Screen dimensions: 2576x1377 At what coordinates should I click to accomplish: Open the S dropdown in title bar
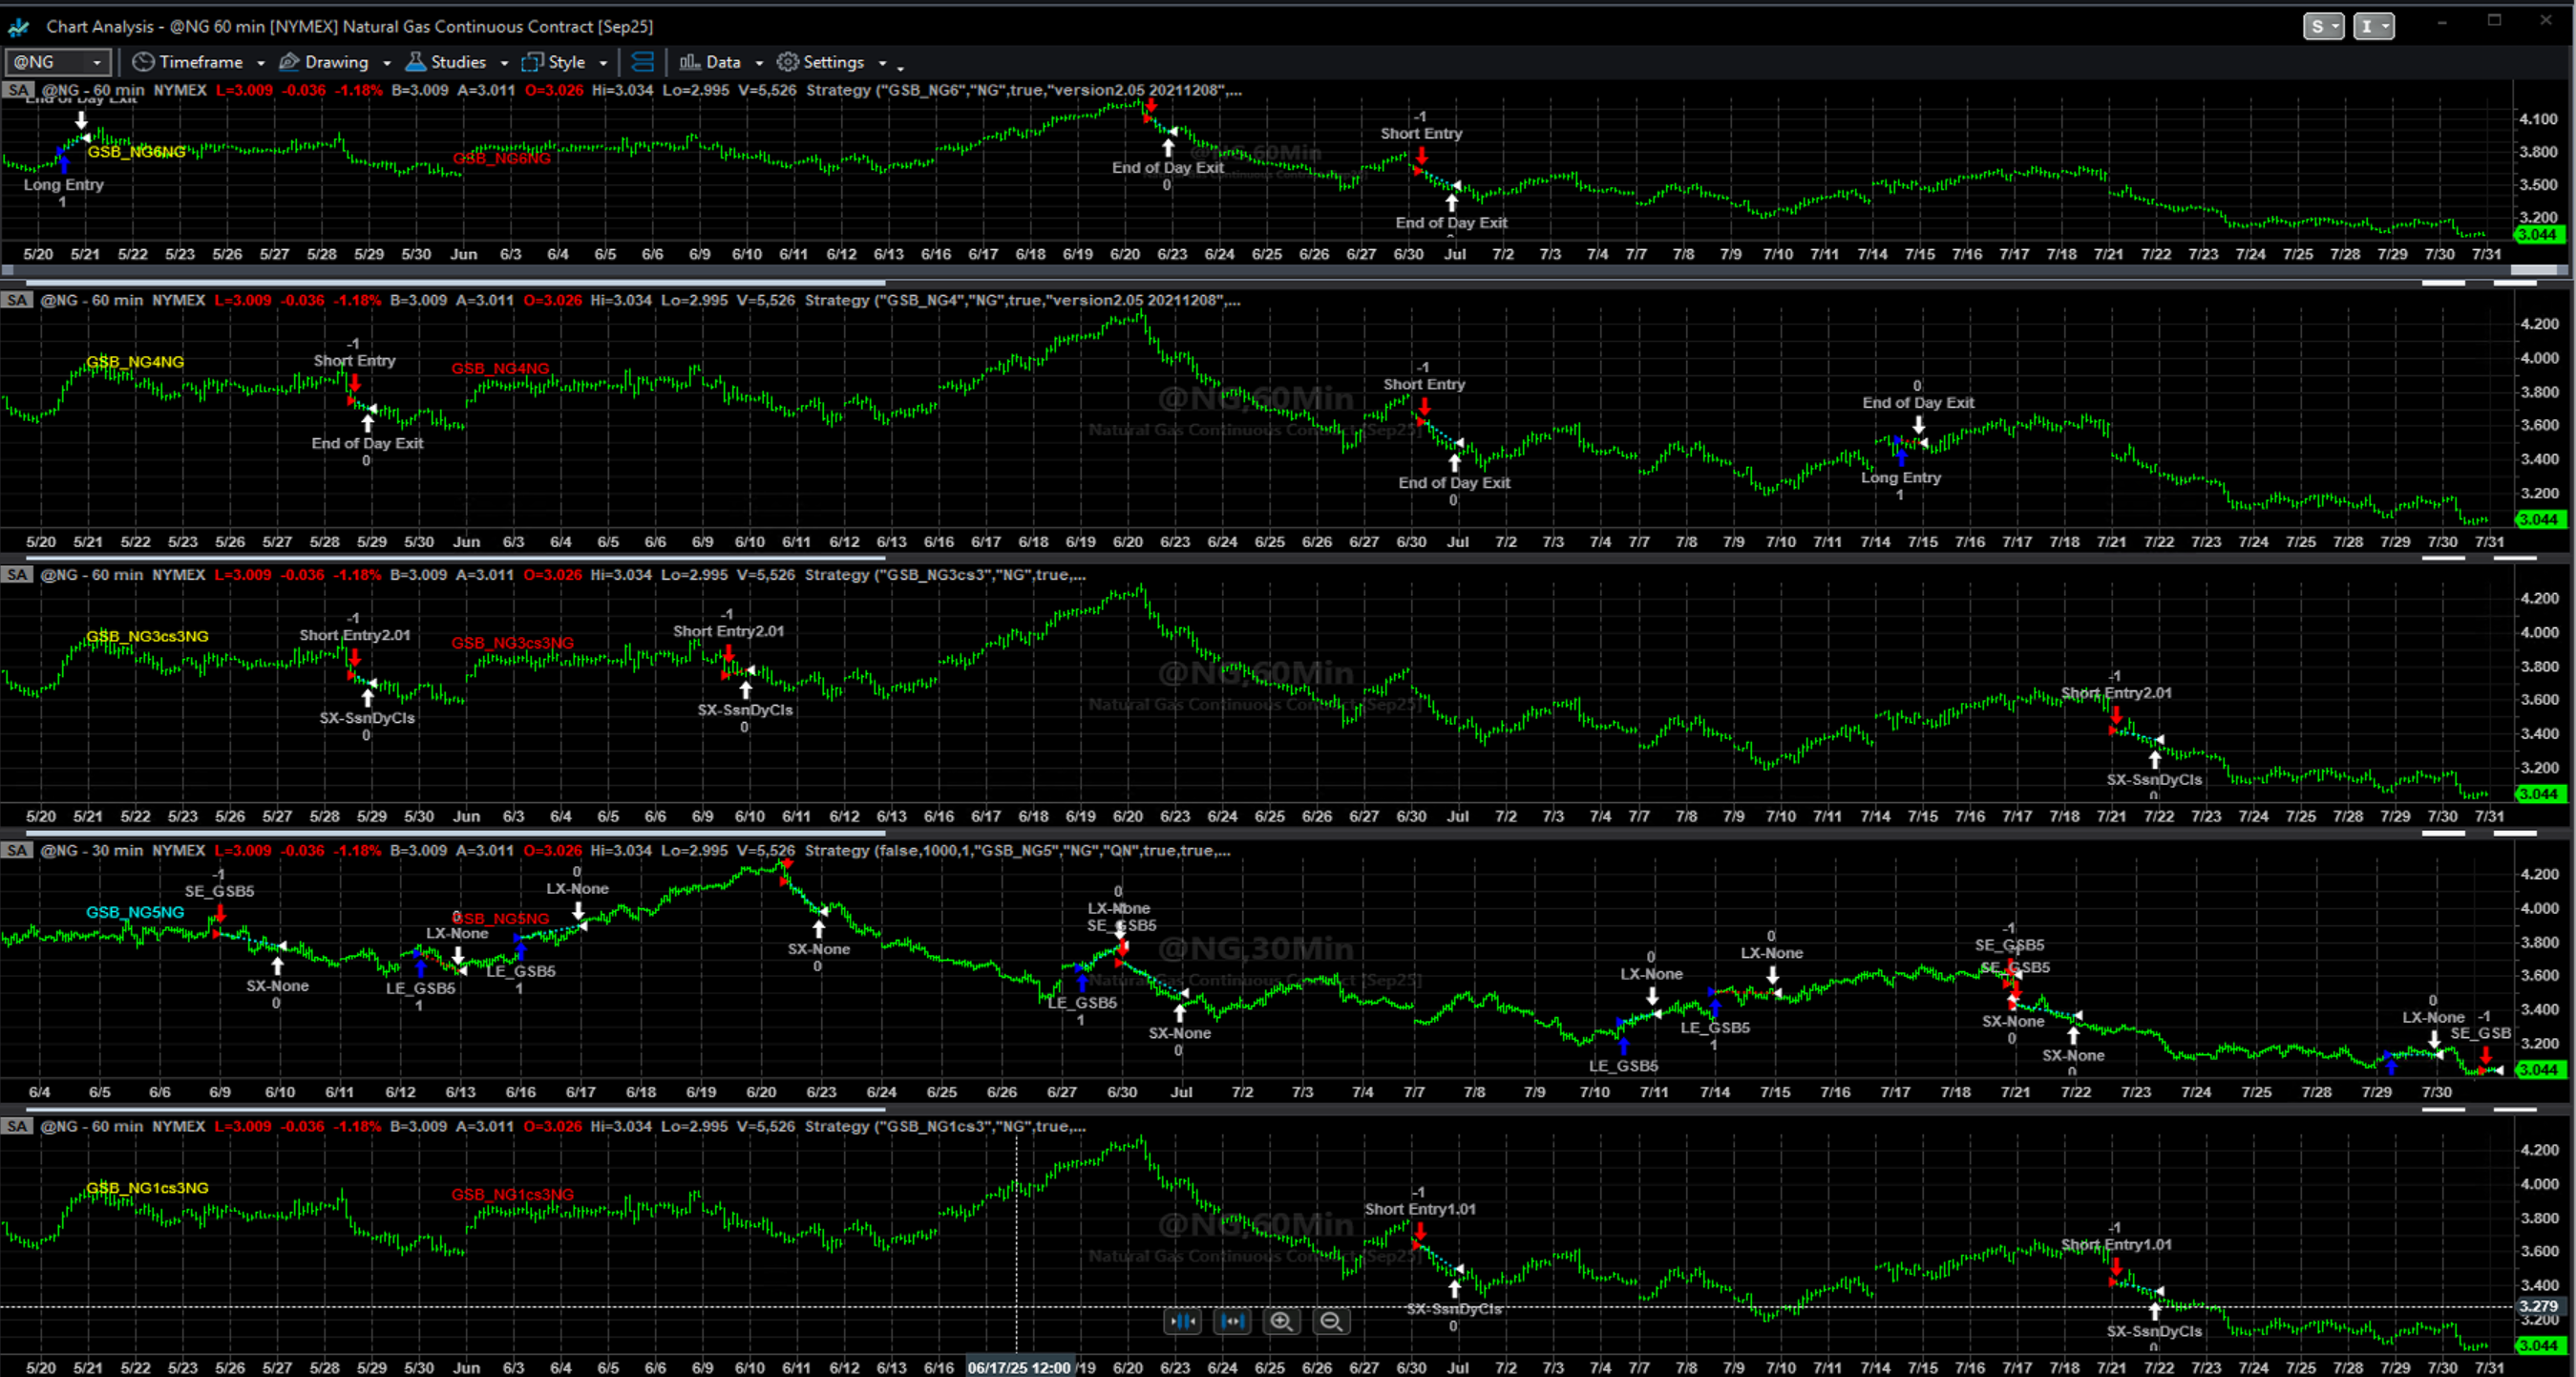(x=2323, y=26)
